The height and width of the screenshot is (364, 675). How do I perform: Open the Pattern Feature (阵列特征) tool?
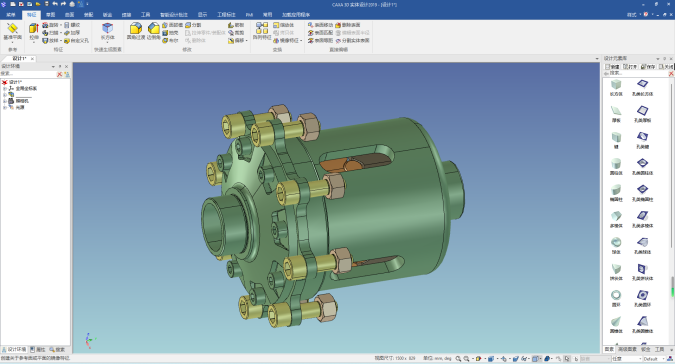[x=262, y=32]
